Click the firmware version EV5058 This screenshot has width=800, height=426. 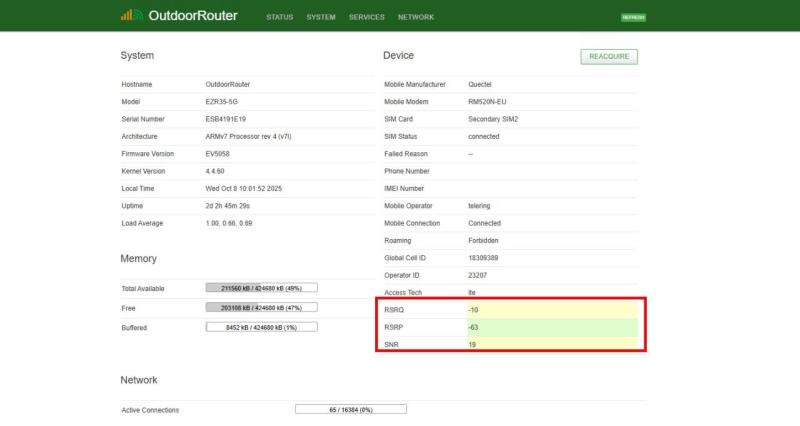(217, 154)
